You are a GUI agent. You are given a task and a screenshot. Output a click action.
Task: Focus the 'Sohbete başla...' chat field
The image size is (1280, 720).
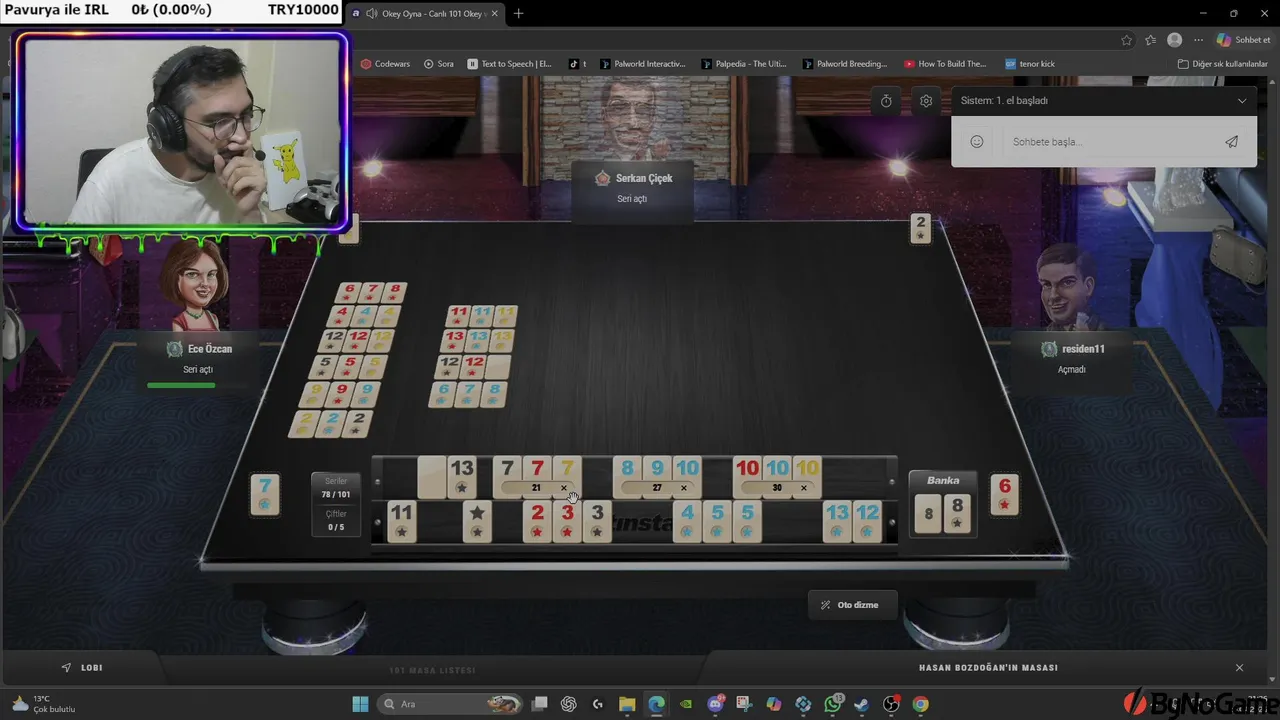point(1105,142)
